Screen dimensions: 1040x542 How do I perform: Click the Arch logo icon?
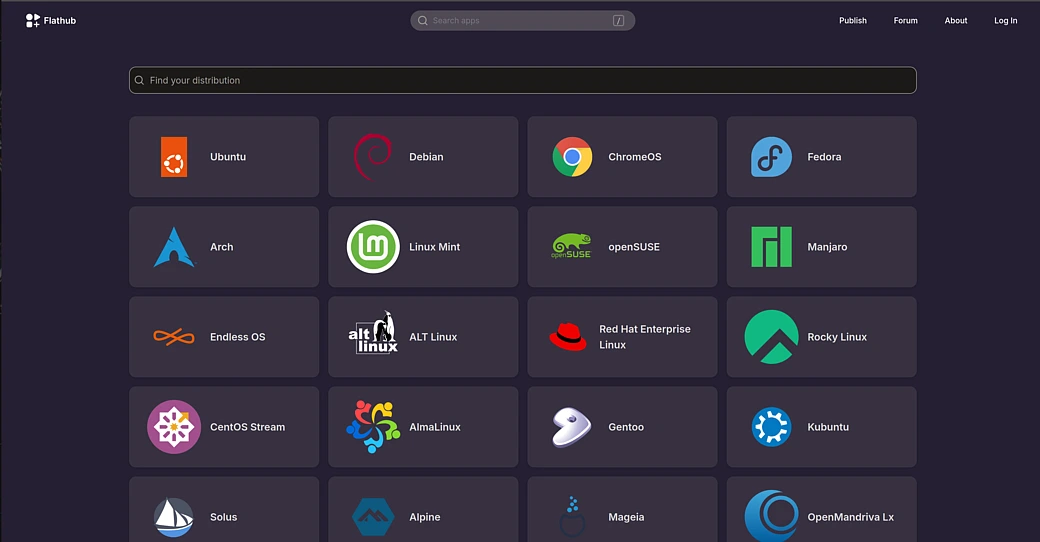tap(174, 247)
